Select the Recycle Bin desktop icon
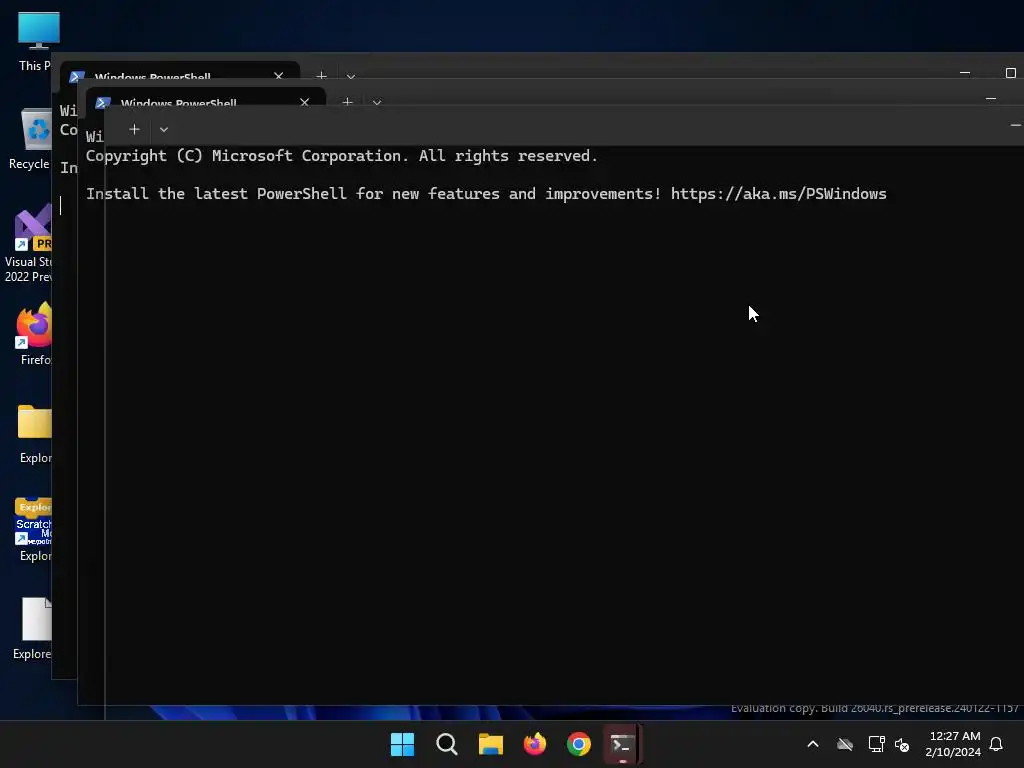Image resolution: width=1024 pixels, height=768 pixels. (31, 140)
